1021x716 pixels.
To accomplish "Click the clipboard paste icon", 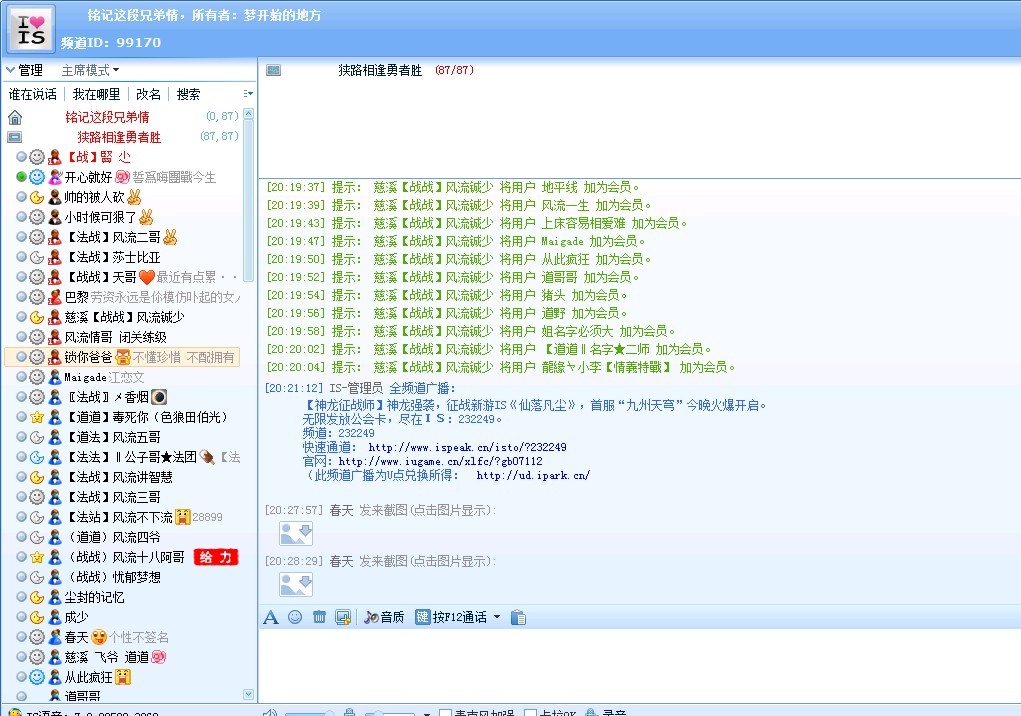I will 518,617.
